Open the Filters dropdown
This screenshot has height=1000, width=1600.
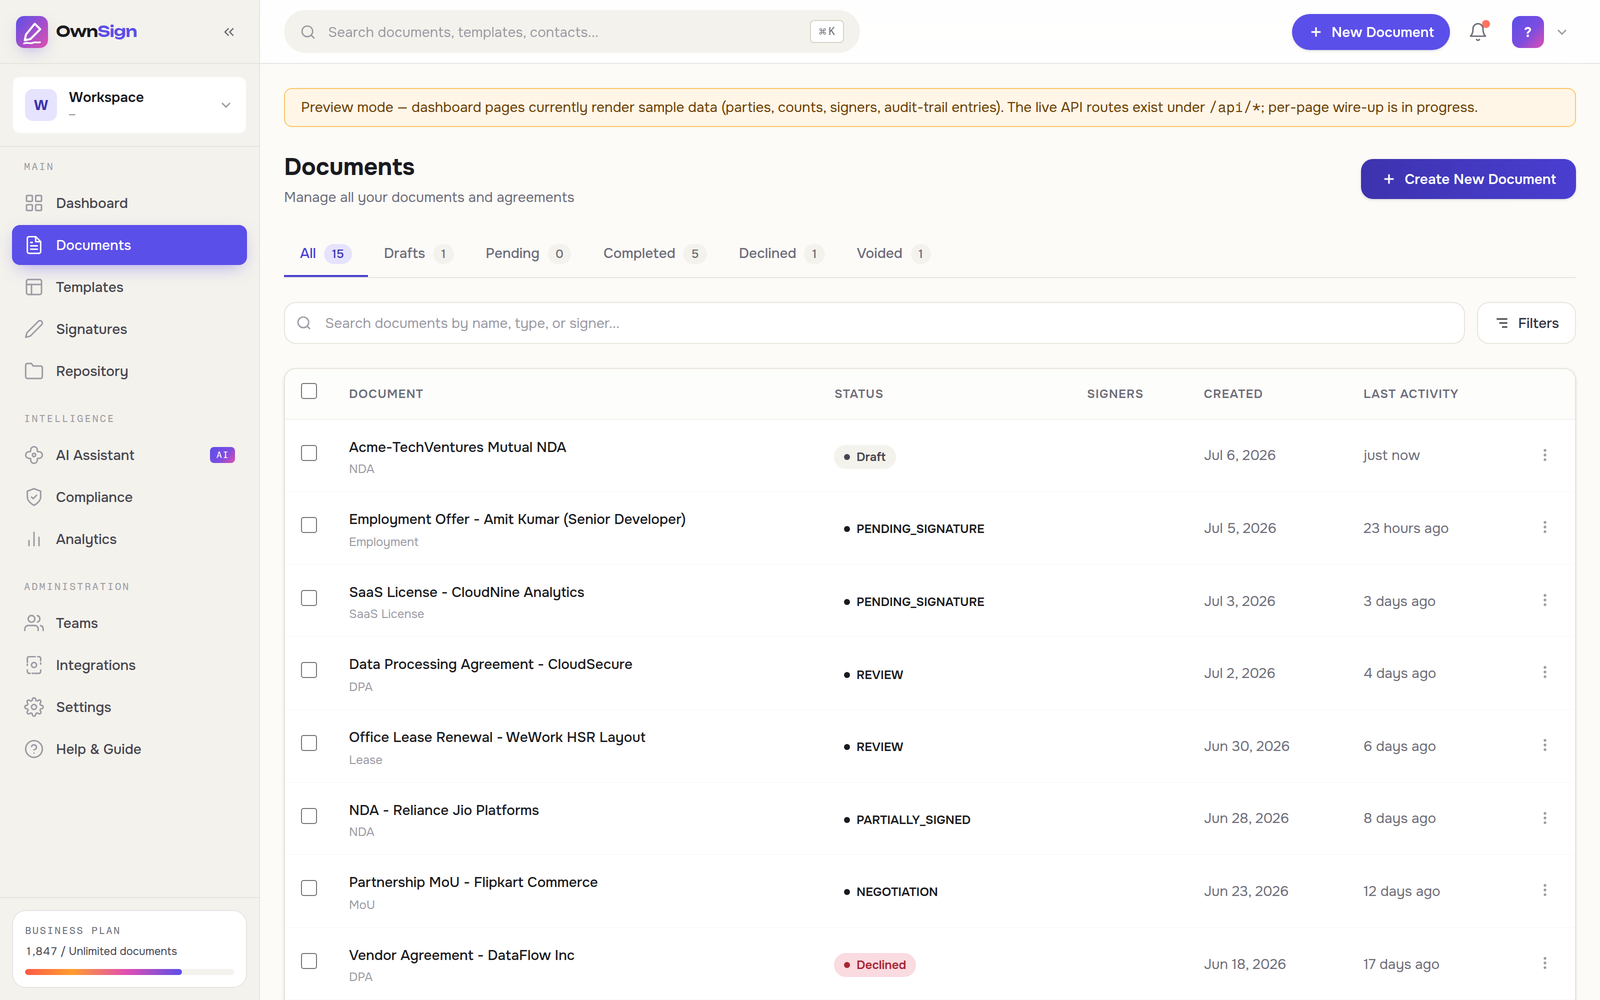1526,323
